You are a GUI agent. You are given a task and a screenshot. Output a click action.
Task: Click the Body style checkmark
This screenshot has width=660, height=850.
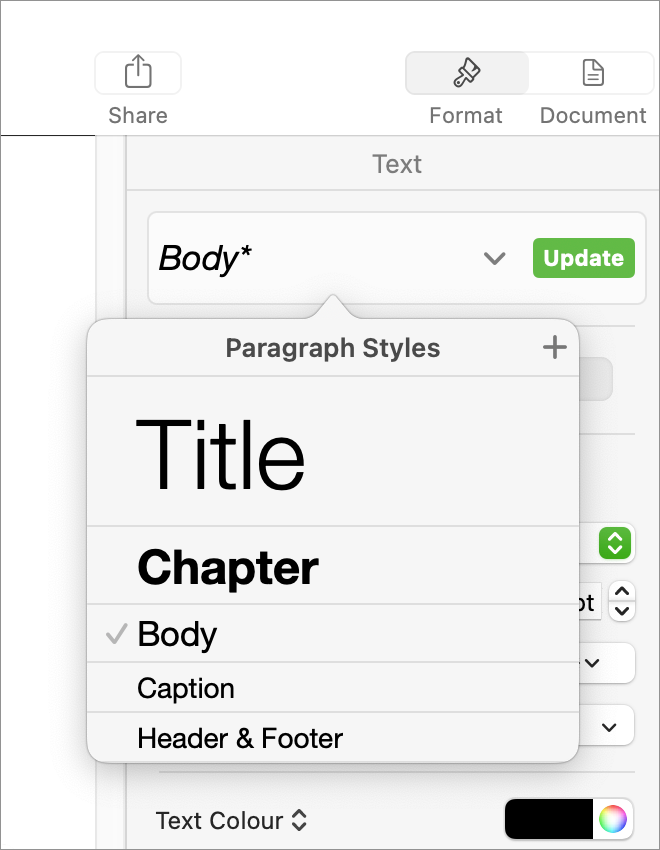117,633
